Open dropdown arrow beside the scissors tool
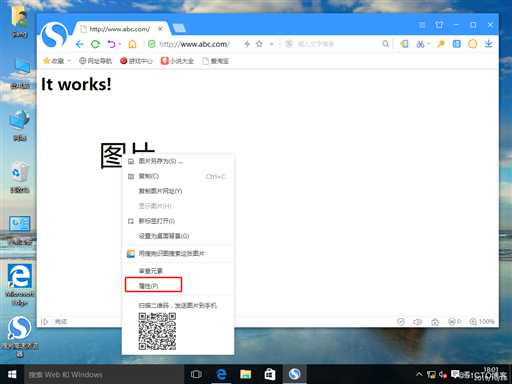The width and height of the screenshot is (512, 384). pos(429,44)
